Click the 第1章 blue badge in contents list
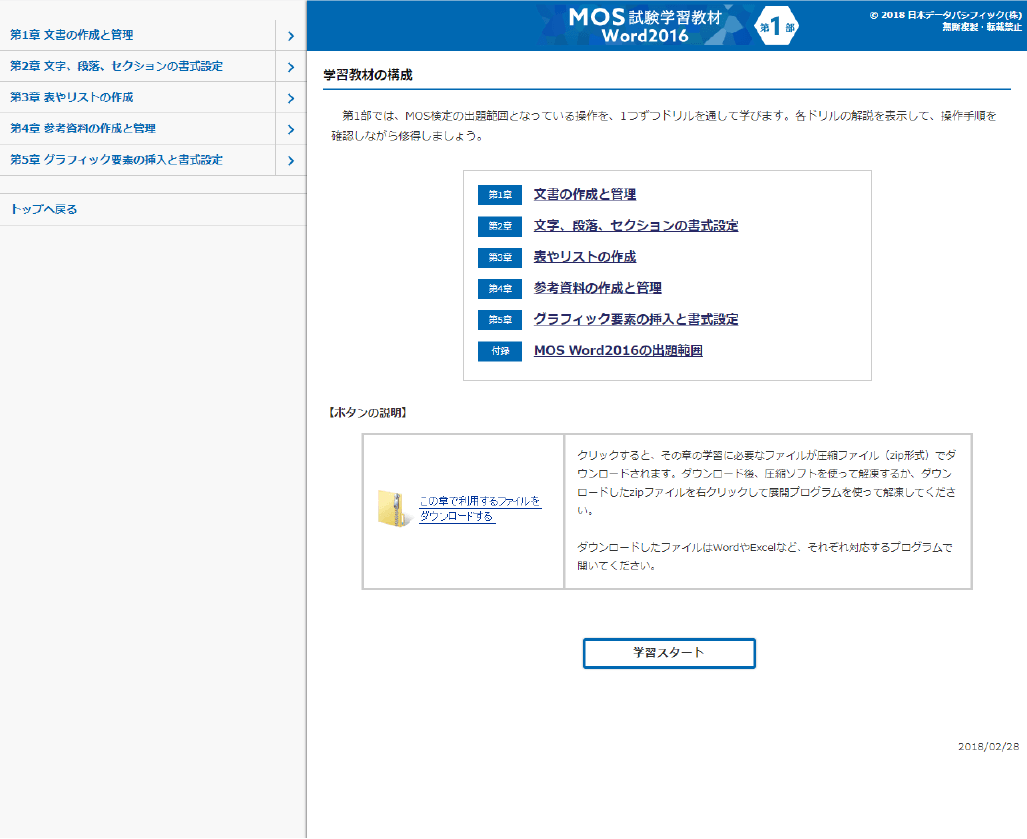 tap(500, 195)
